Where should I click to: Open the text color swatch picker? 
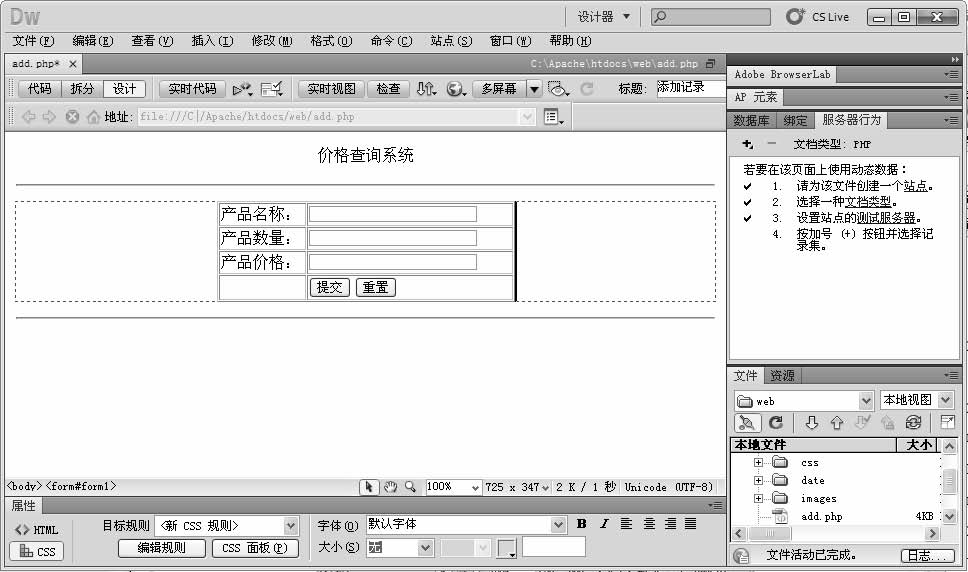pyautogui.click(x=507, y=548)
